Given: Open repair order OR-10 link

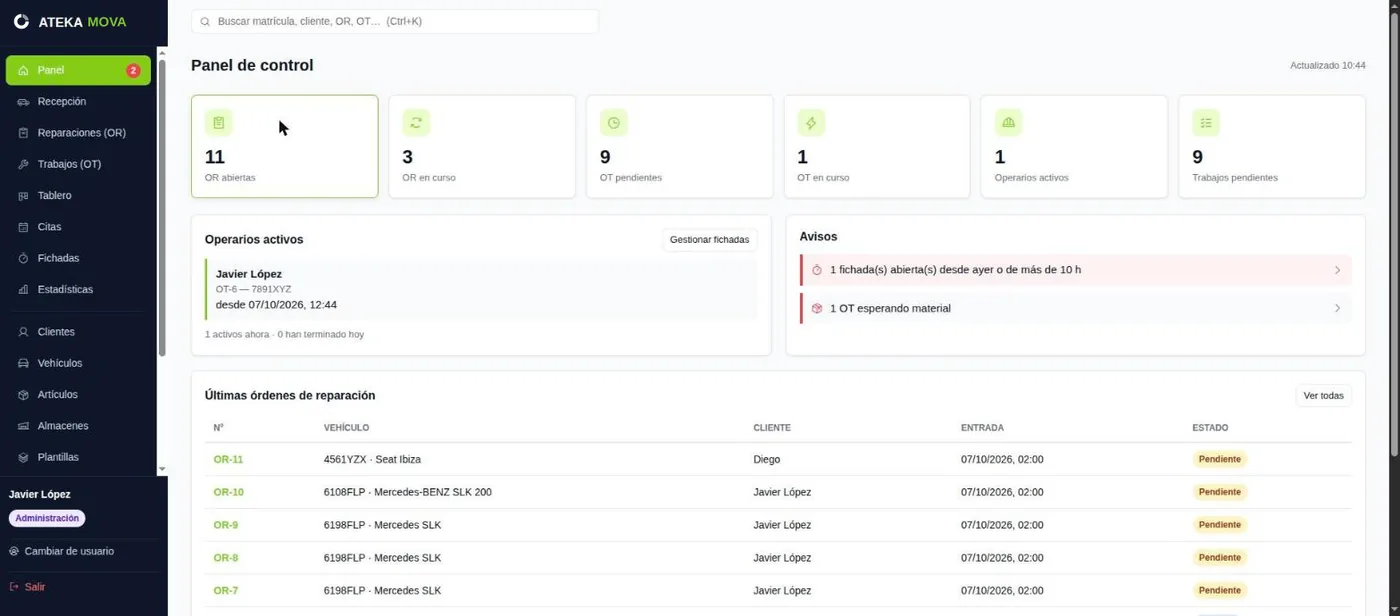Looking at the screenshot, I should tap(228, 492).
